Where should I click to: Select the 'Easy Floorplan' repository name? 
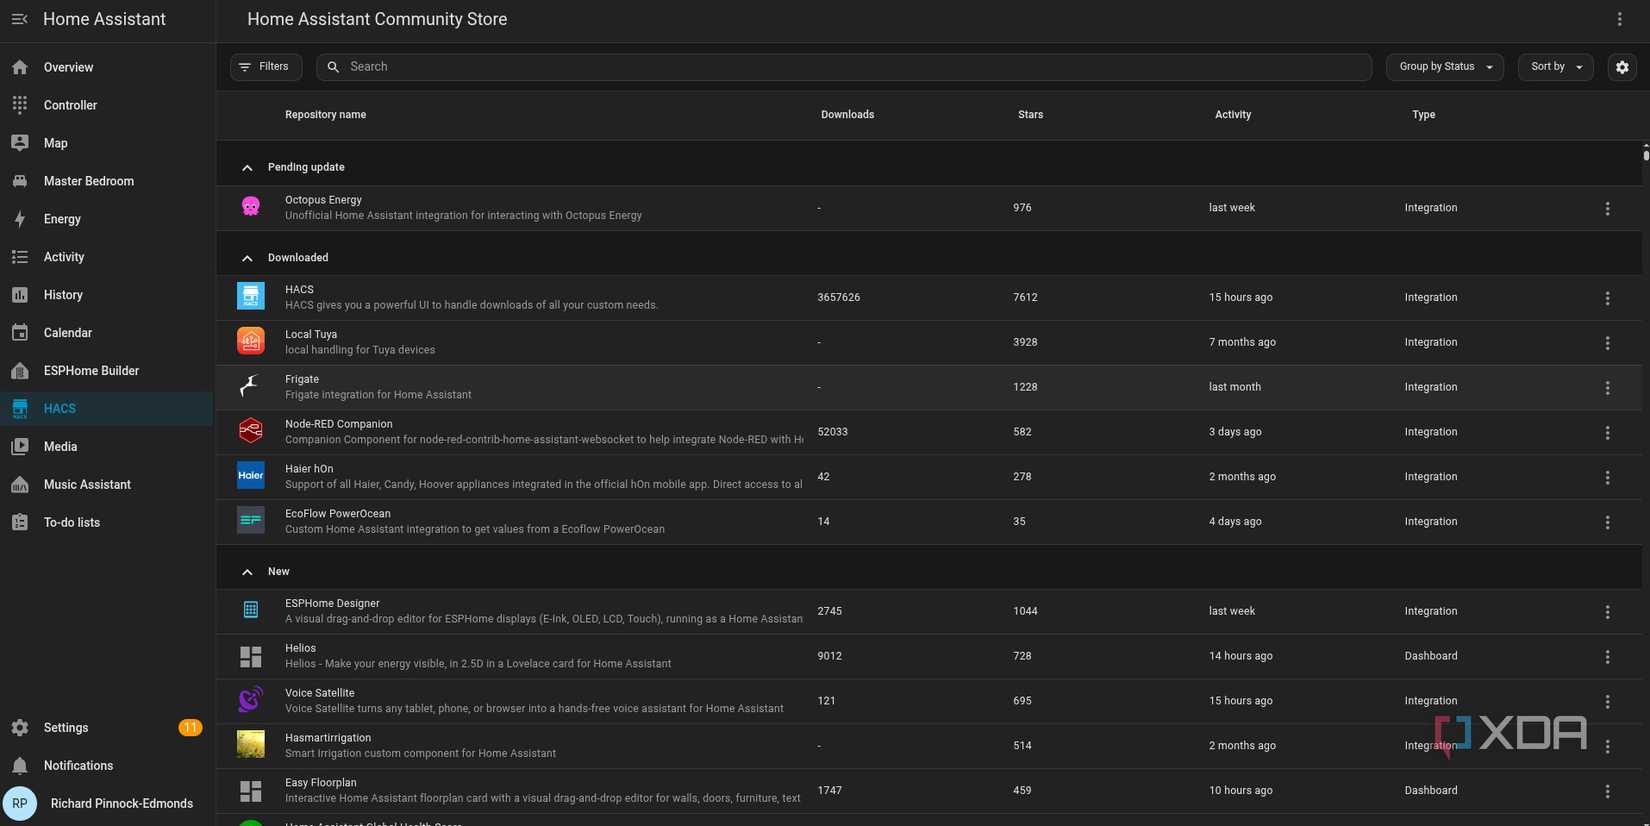(321, 783)
